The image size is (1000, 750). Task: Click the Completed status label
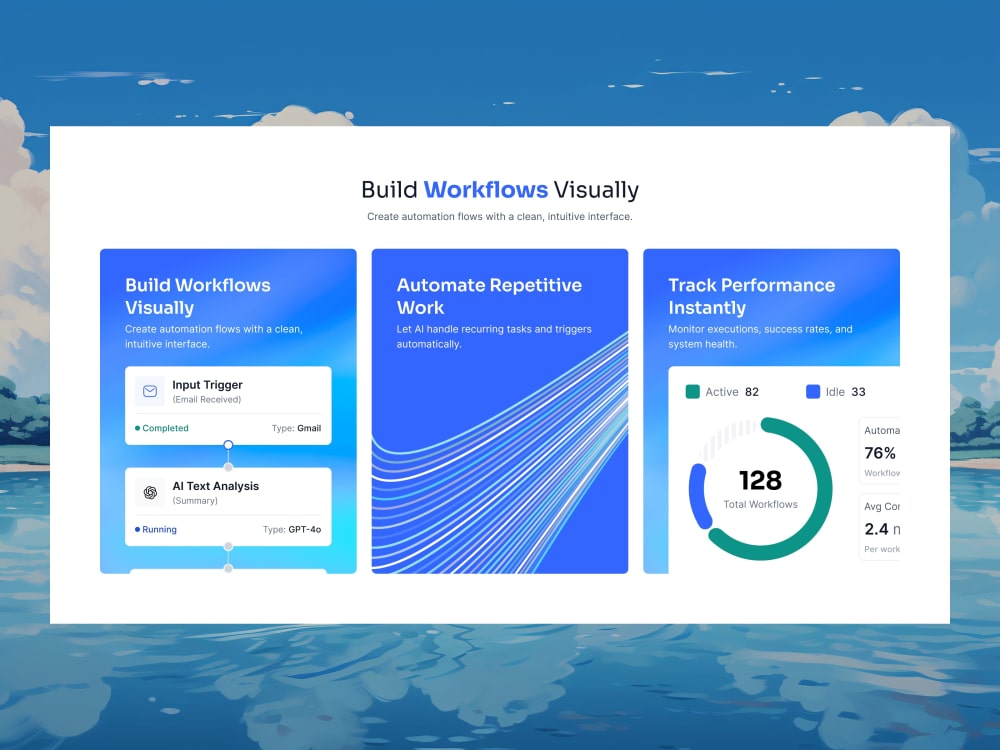tap(165, 428)
